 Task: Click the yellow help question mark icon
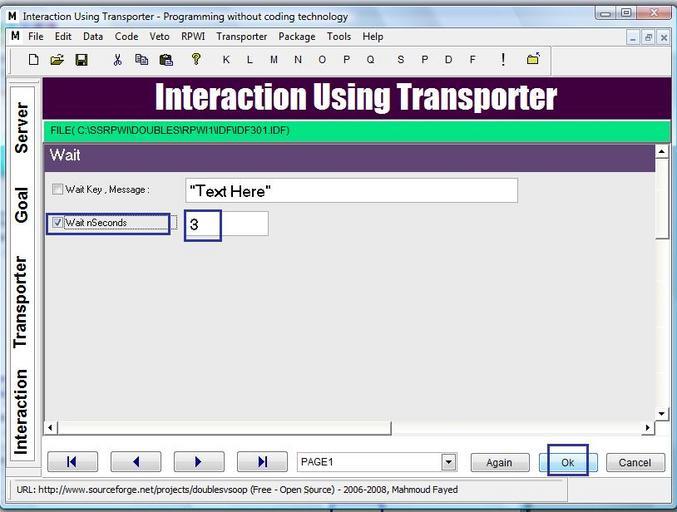(196, 59)
